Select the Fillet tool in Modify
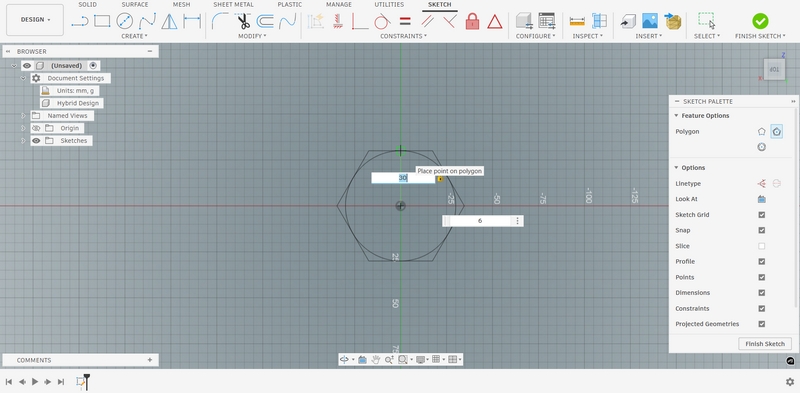The width and height of the screenshot is (800, 393). pyautogui.click(x=220, y=21)
